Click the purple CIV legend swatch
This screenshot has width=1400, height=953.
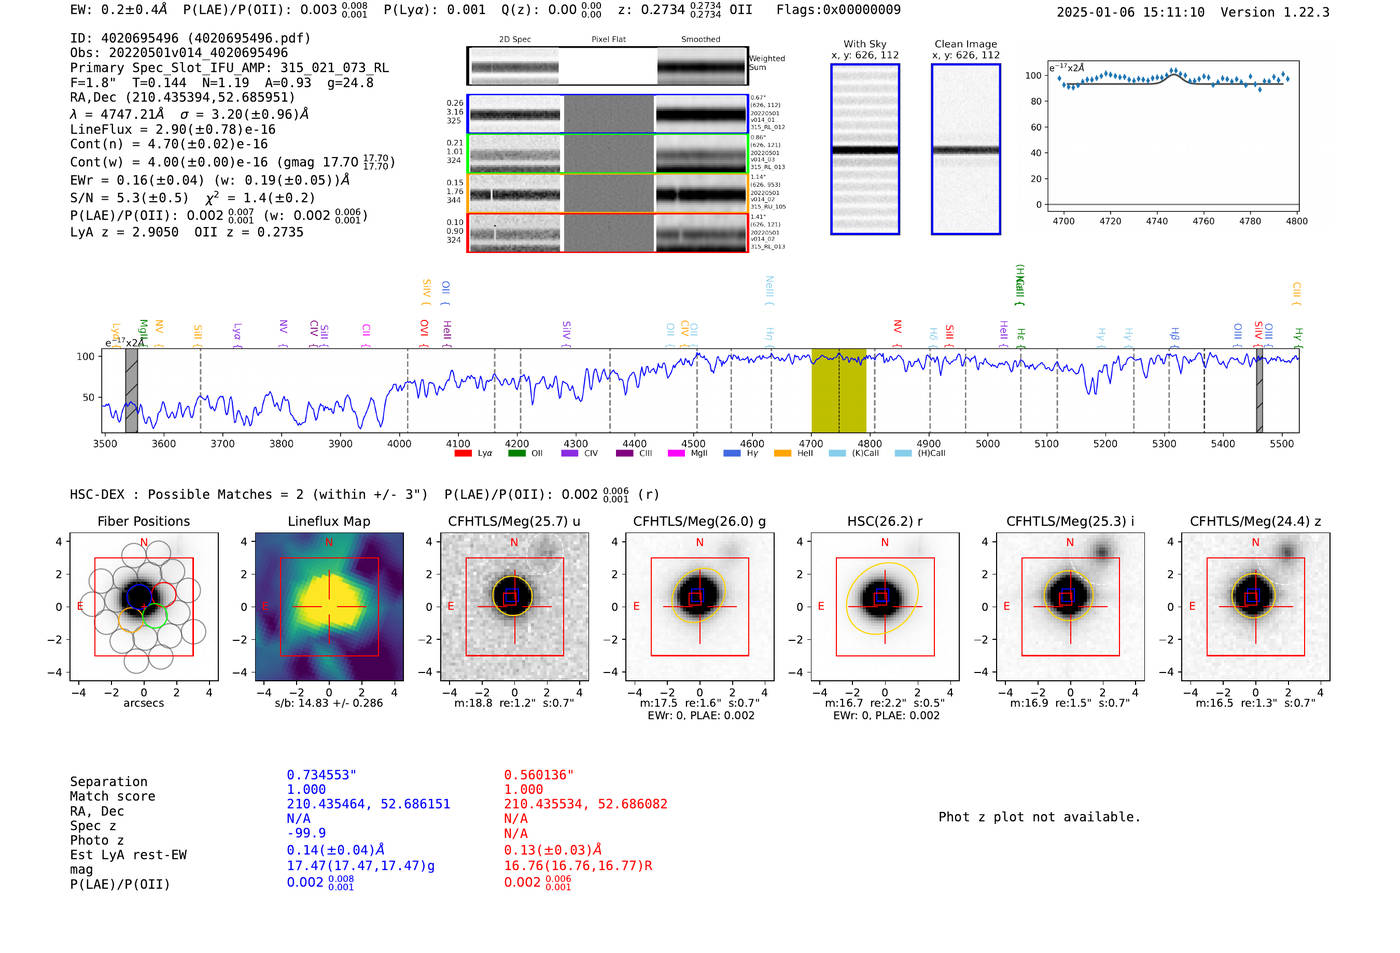pyautogui.click(x=570, y=454)
